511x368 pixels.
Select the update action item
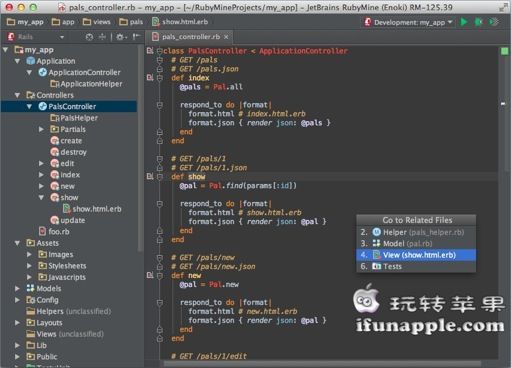68,220
